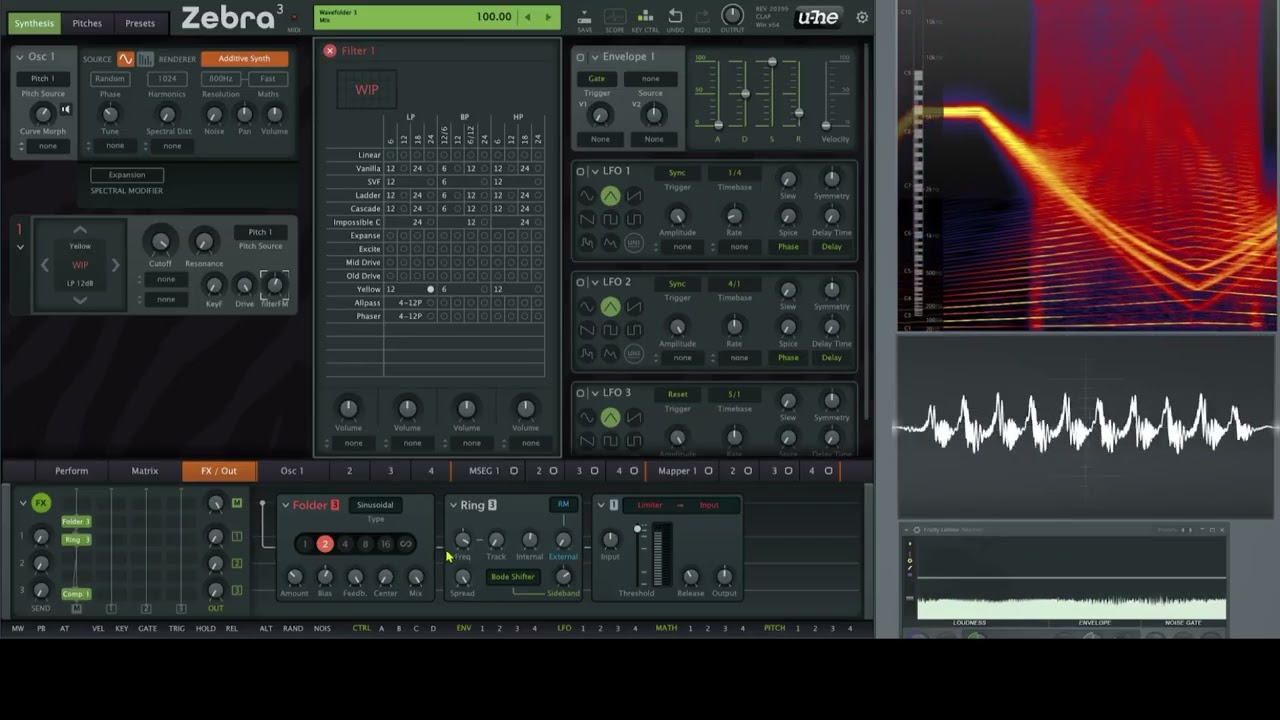Viewport: 1280px width, 720px height.
Task: Go to next filter type with right chevron
Action: coord(115,265)
